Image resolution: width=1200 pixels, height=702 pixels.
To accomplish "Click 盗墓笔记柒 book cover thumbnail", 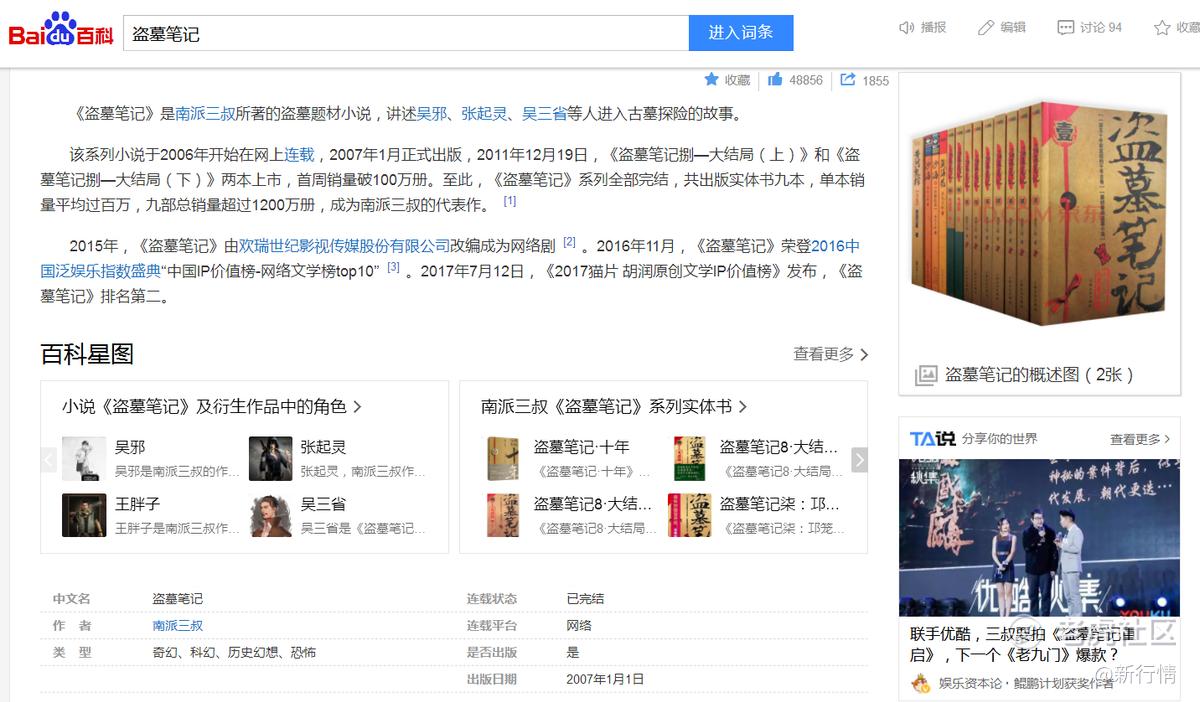I will point(690,515).
